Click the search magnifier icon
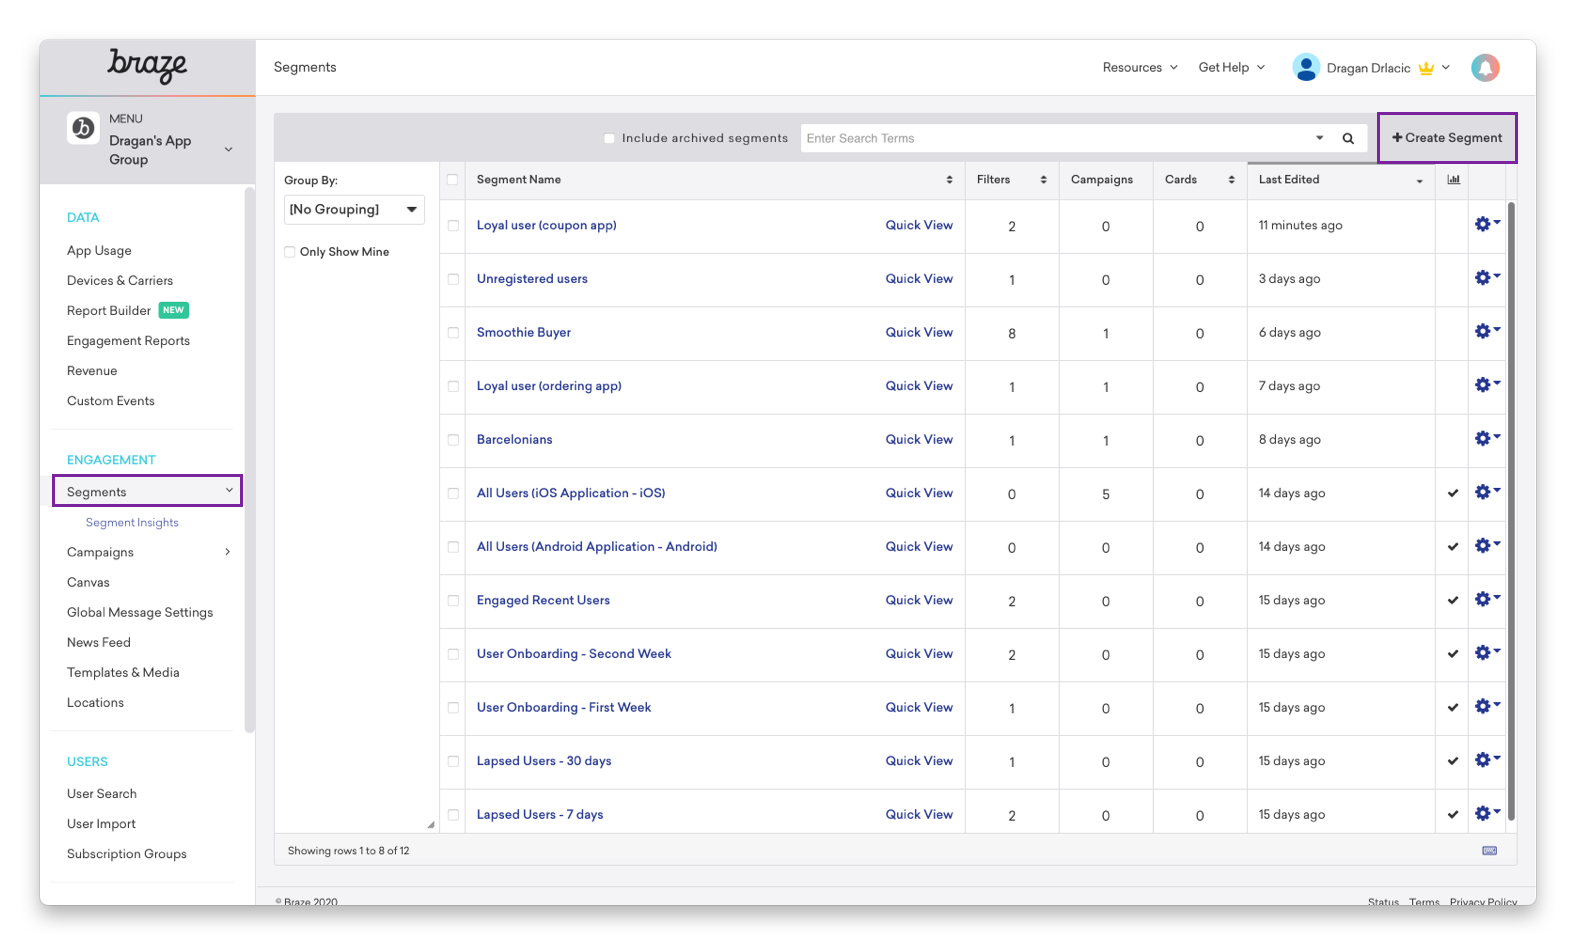 click(1348, 138)
